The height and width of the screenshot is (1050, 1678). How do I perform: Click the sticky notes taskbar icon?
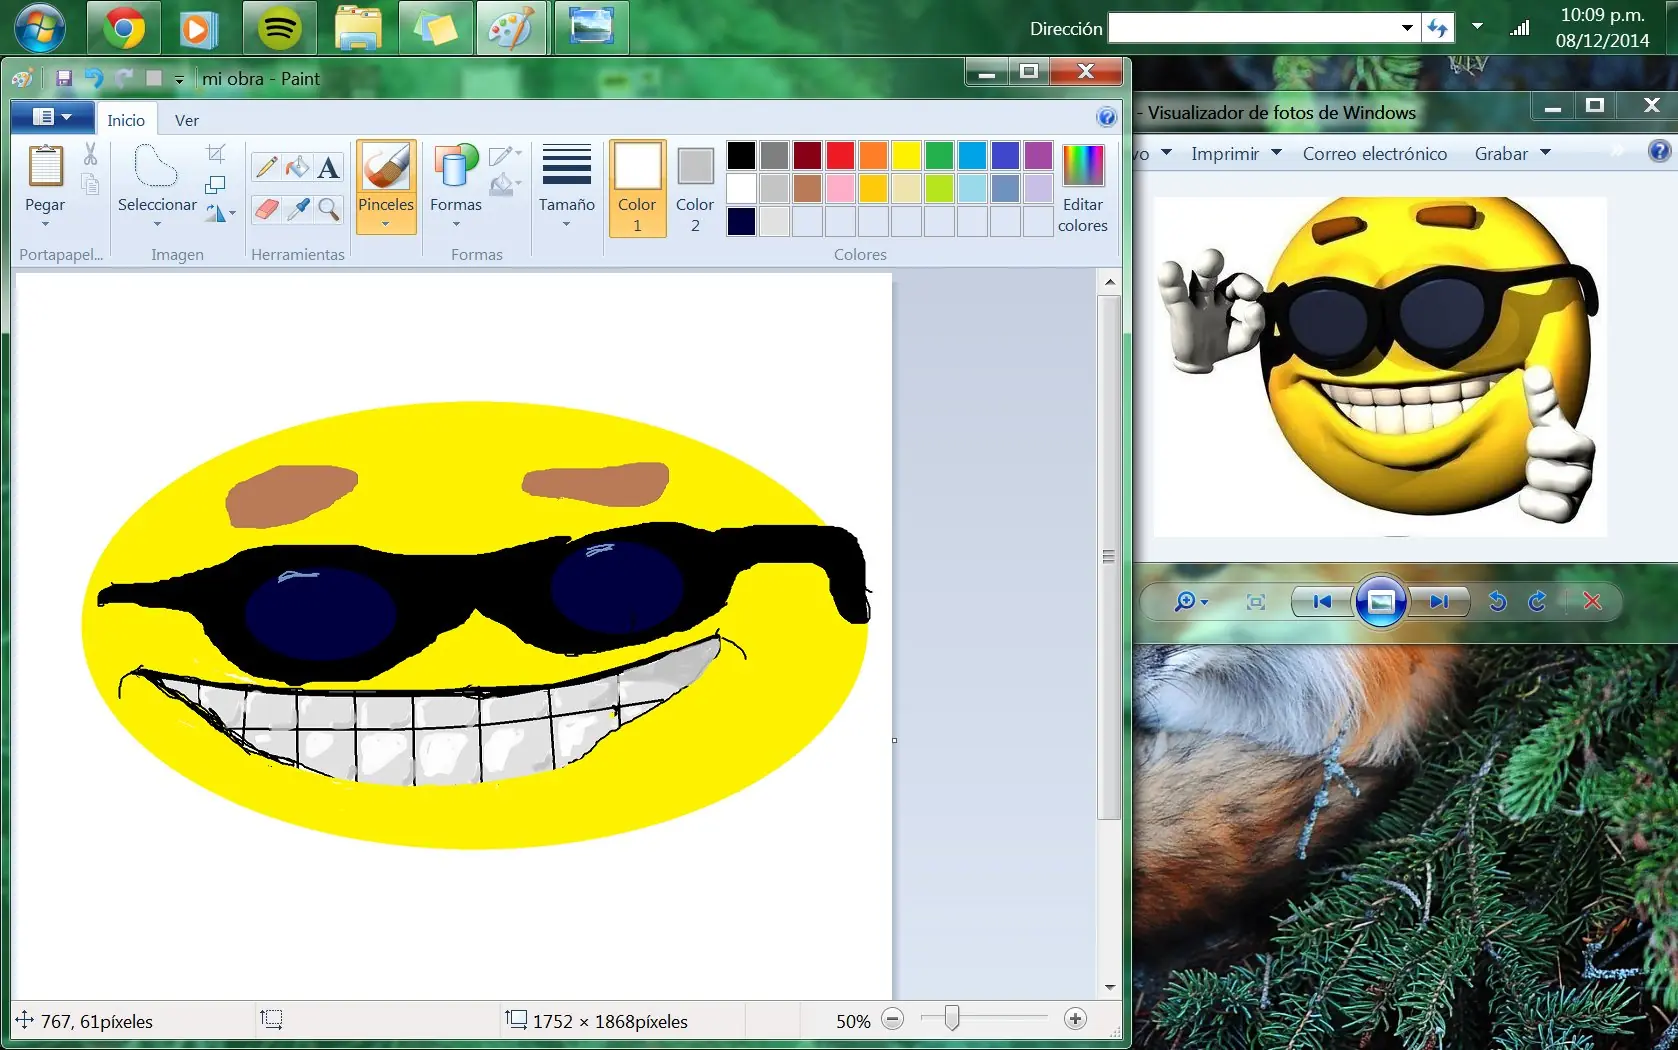(435, 28)
